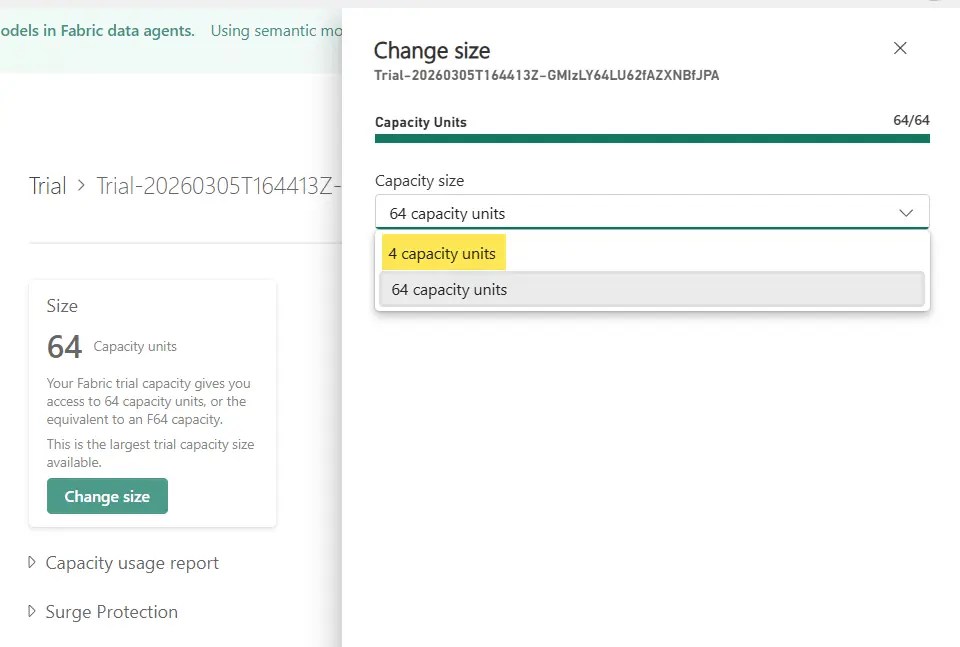This screenshot has width=960, height=647.
Task: Click the large 64 value in Size card
Action: (64, 346)
